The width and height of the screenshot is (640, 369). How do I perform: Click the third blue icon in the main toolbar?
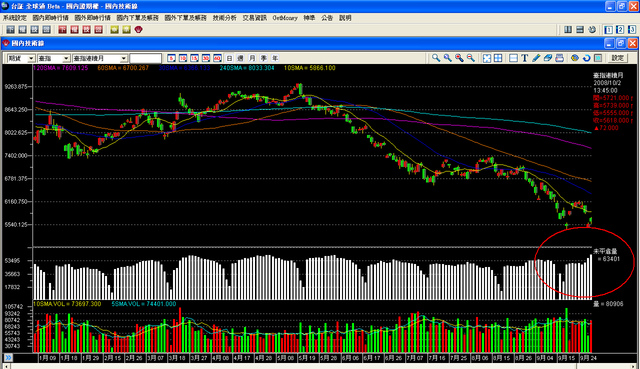click(35, 29)
